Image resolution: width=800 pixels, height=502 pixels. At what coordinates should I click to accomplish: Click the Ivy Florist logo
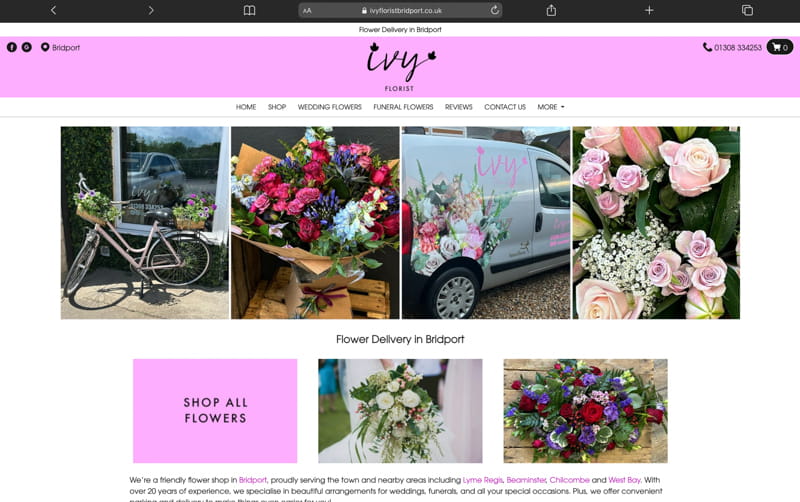[x=401, y=67]
